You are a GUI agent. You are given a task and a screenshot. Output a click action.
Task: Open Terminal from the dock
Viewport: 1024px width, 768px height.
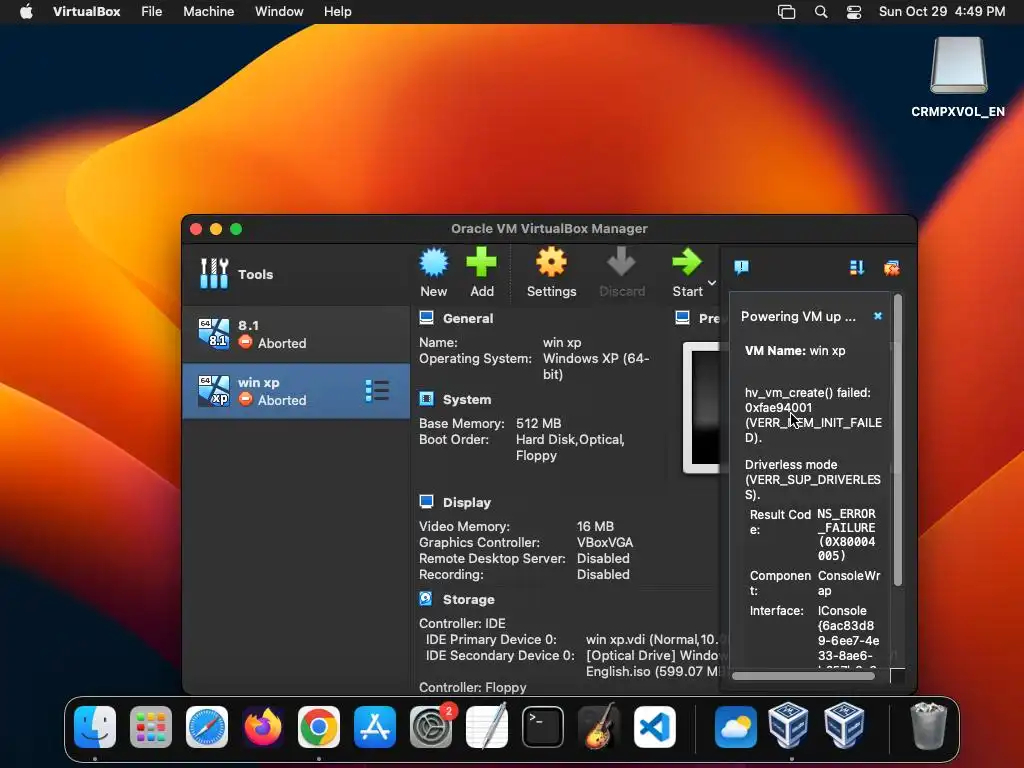click(x=543, y=727)
